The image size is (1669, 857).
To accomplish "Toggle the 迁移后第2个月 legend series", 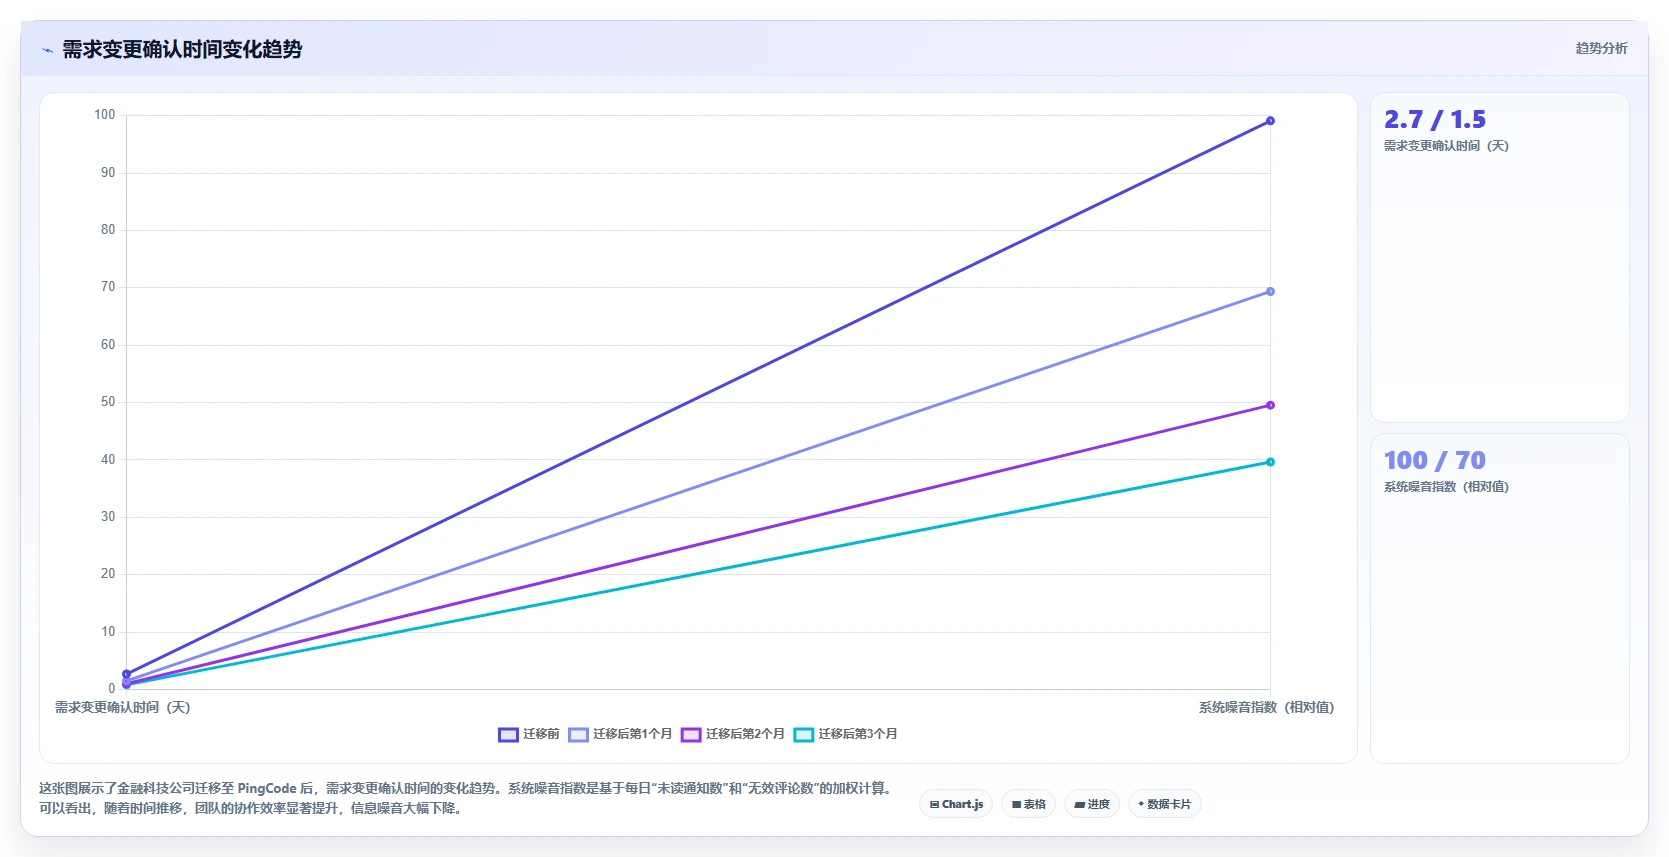I will 733,734.
